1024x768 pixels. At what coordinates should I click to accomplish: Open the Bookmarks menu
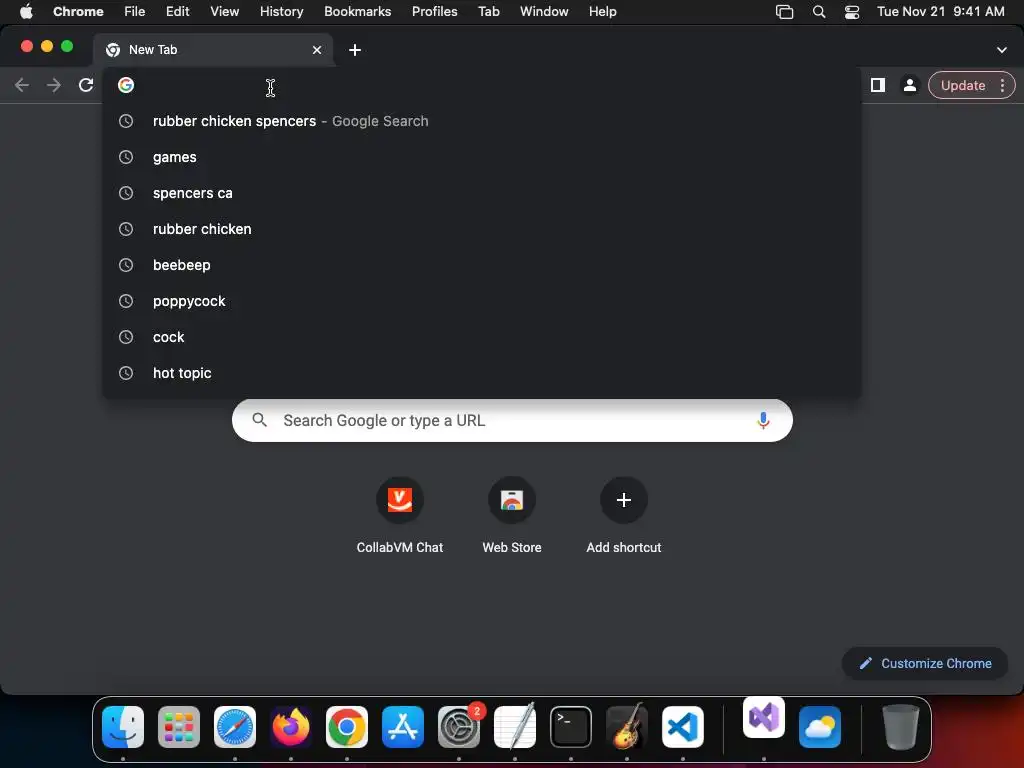tap(357, 11)
